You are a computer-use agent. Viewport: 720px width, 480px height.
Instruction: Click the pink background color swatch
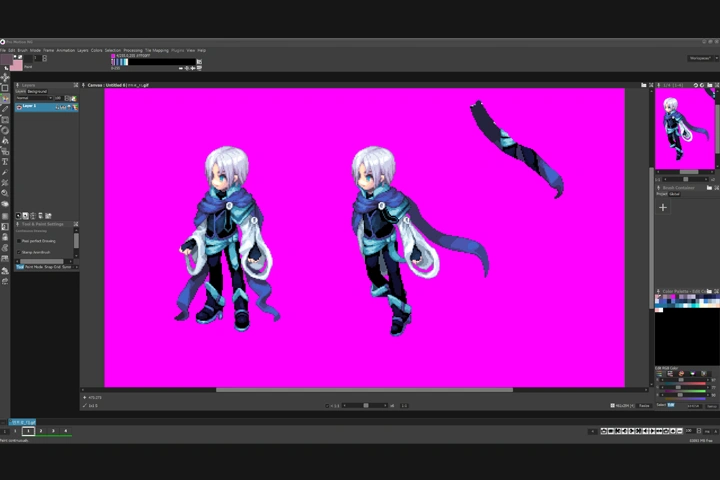coord(17,65)
